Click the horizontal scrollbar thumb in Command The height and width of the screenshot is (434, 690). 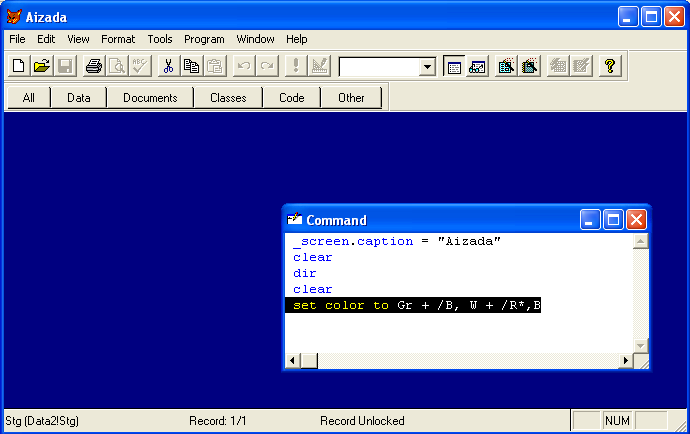coord(309,361)
